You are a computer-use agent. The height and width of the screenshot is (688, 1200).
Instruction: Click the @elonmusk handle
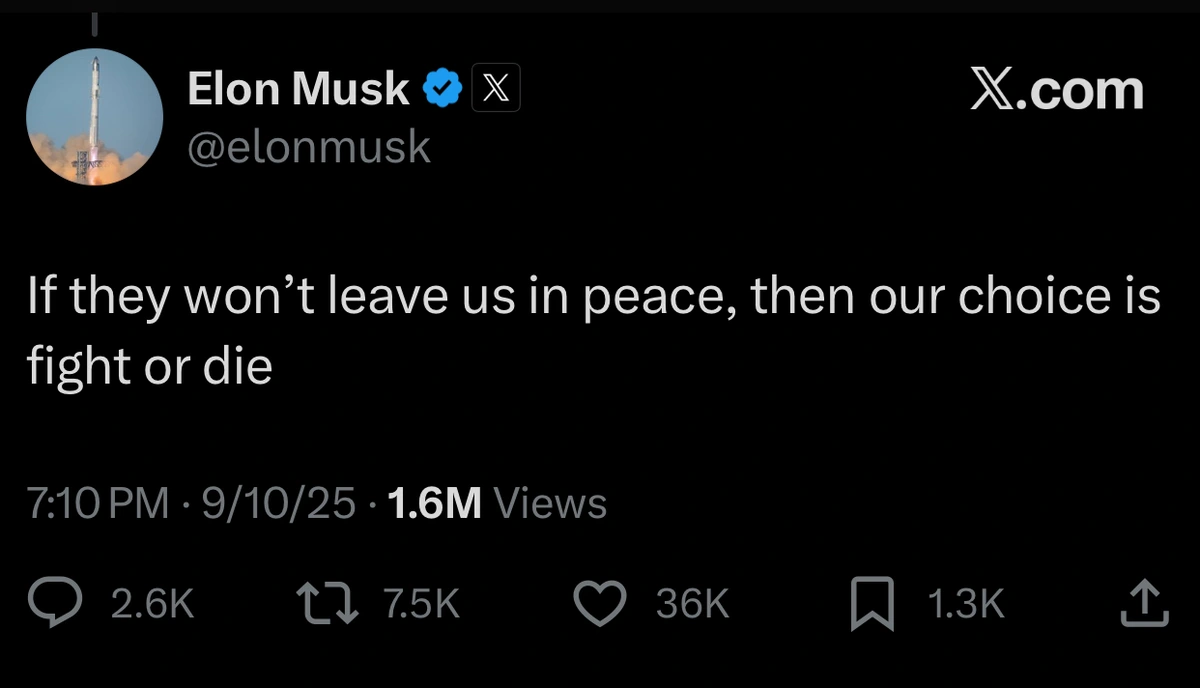[309, 147]
